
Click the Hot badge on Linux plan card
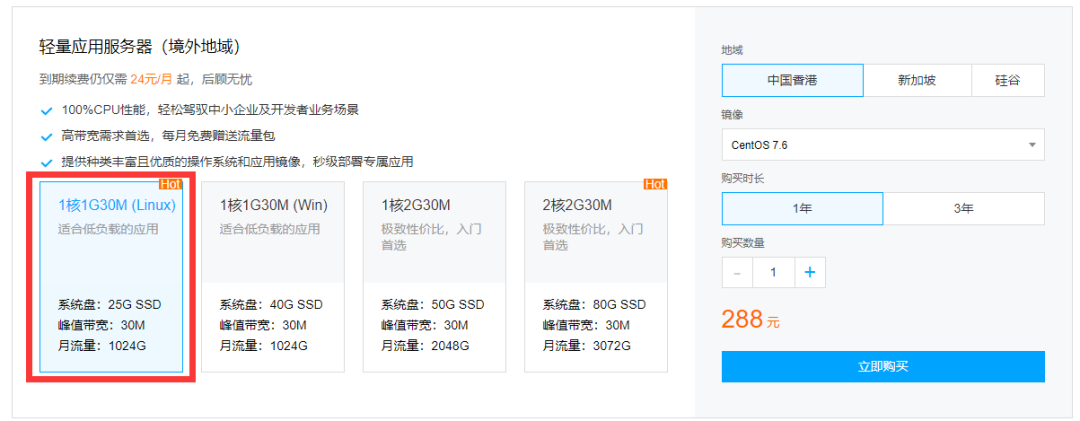pos(171,184)
